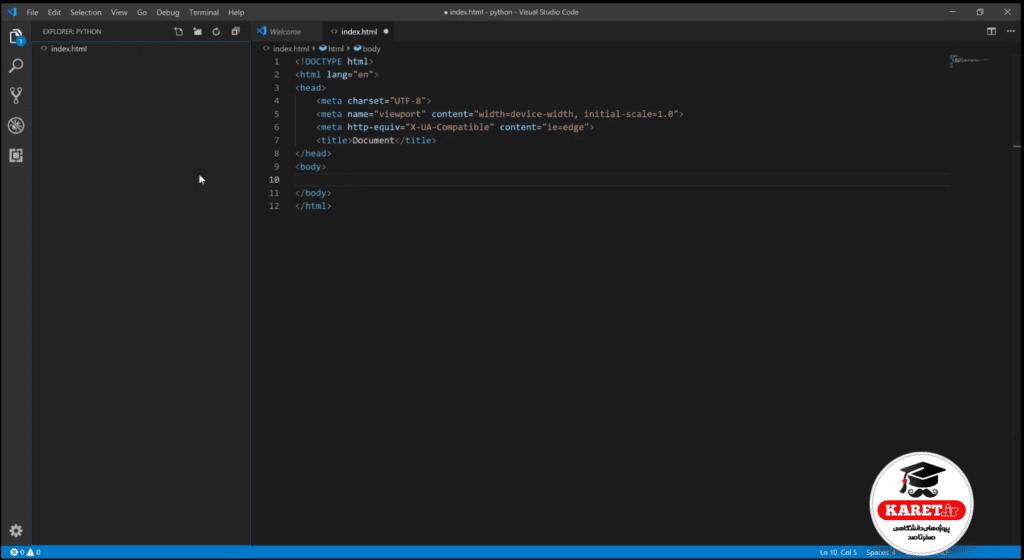Click the "viewport" value on line 5

click(400, 114)
